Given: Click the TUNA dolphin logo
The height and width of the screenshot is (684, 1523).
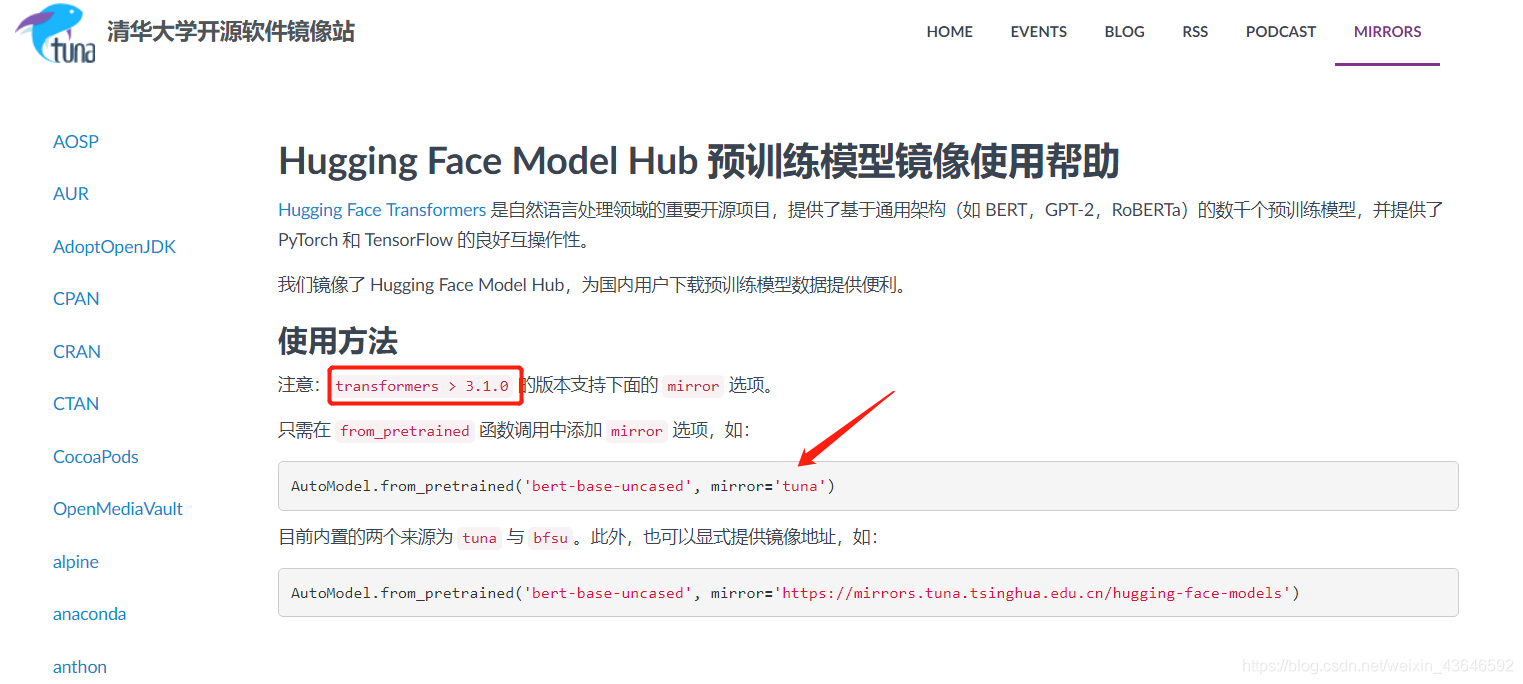Looking at the screenshot, I should pyautogui.click(x=55, y=35).
